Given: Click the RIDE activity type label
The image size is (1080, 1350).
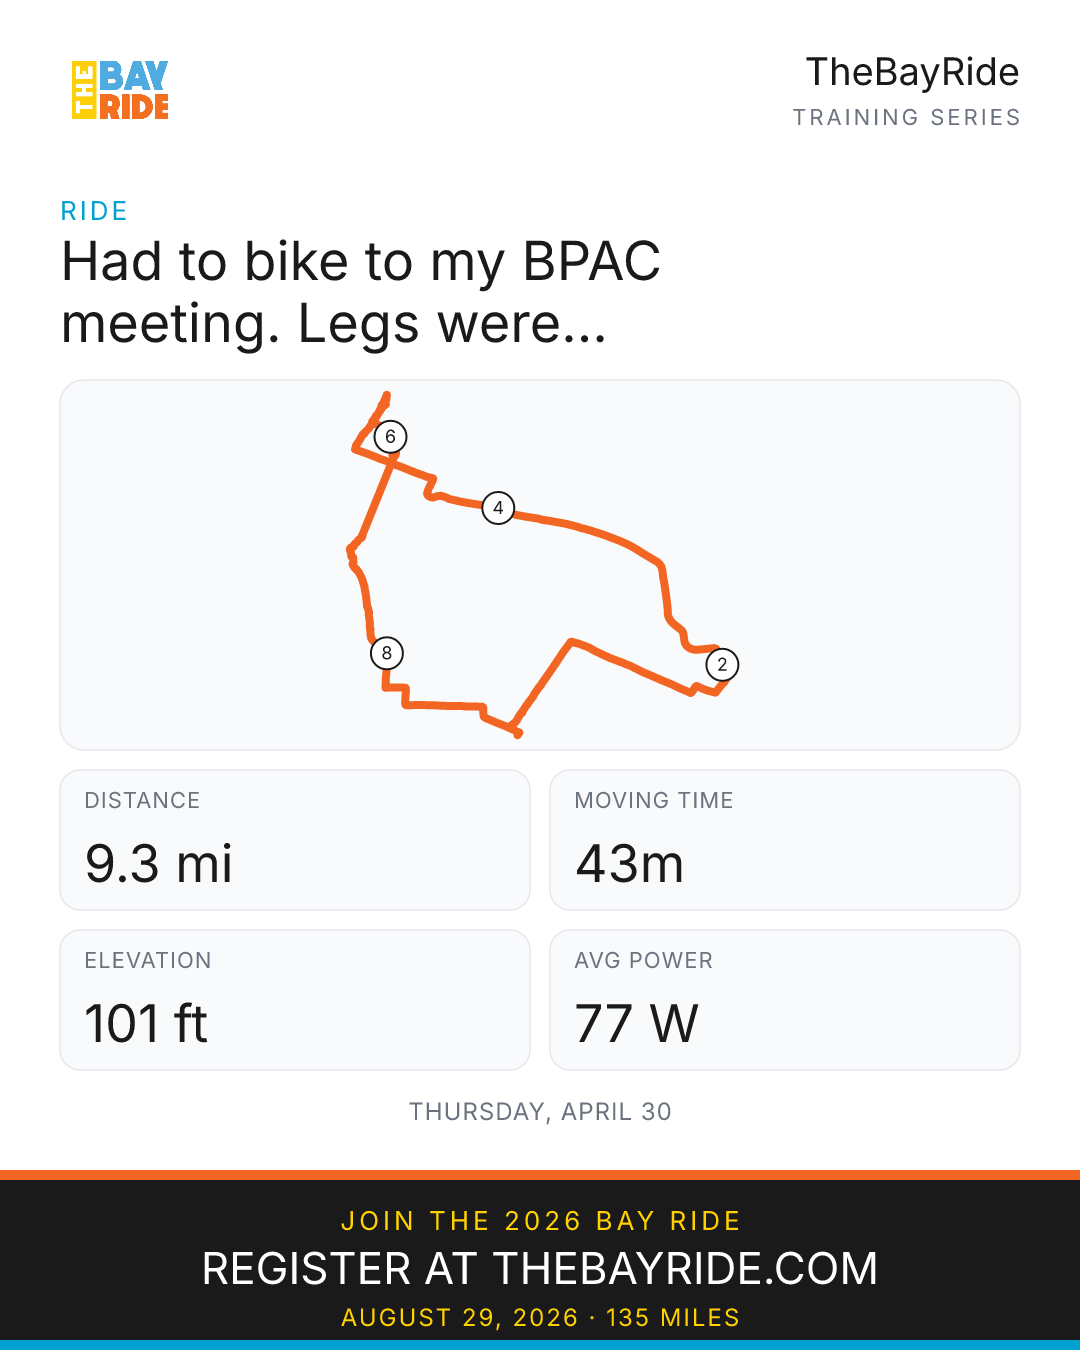Looking at the screenshot, I should click(x=94, y=211).
